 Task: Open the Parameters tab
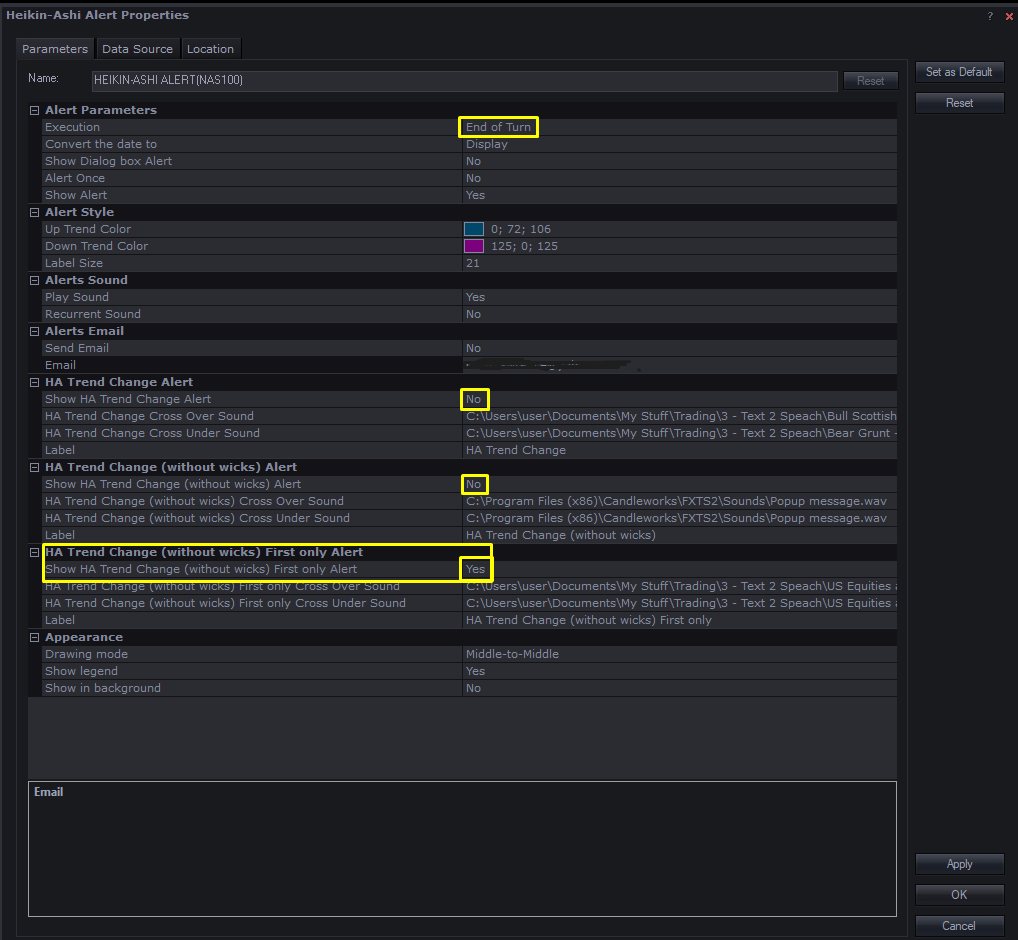pyautogui.click(x=55, y=49)
